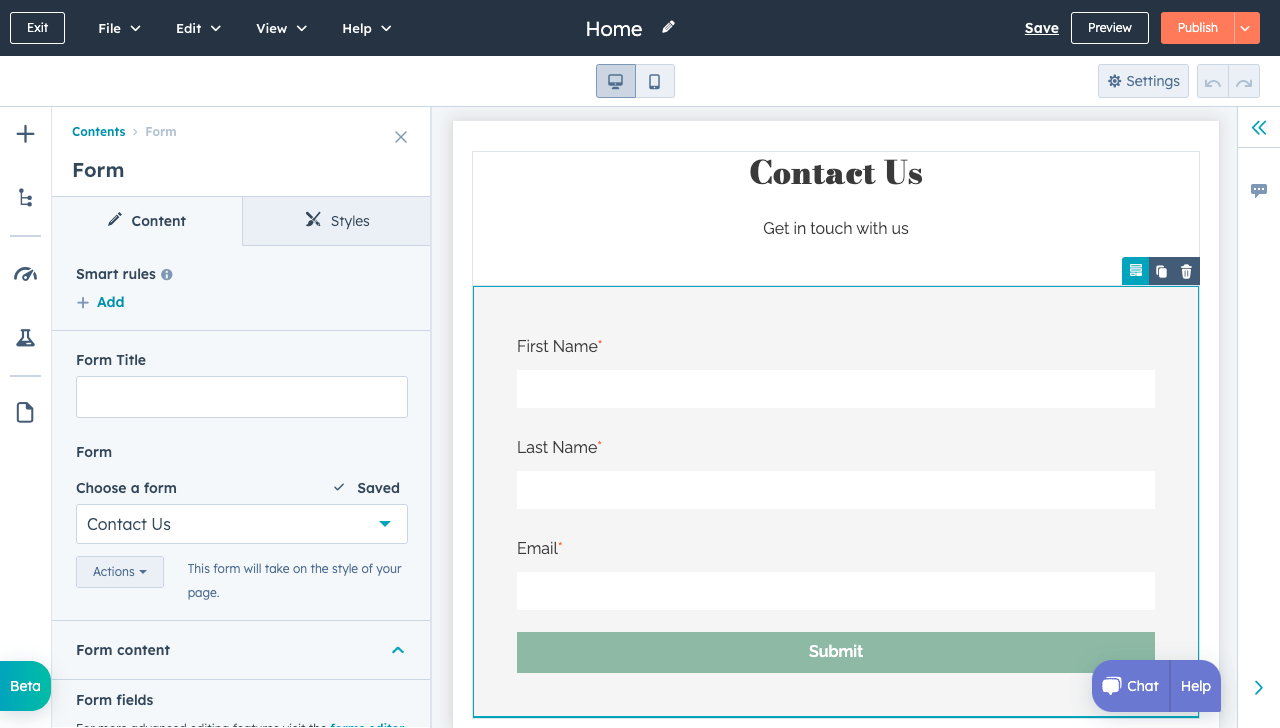Click the Preview button
The image size is (1280, 728).
[1110, 28]
